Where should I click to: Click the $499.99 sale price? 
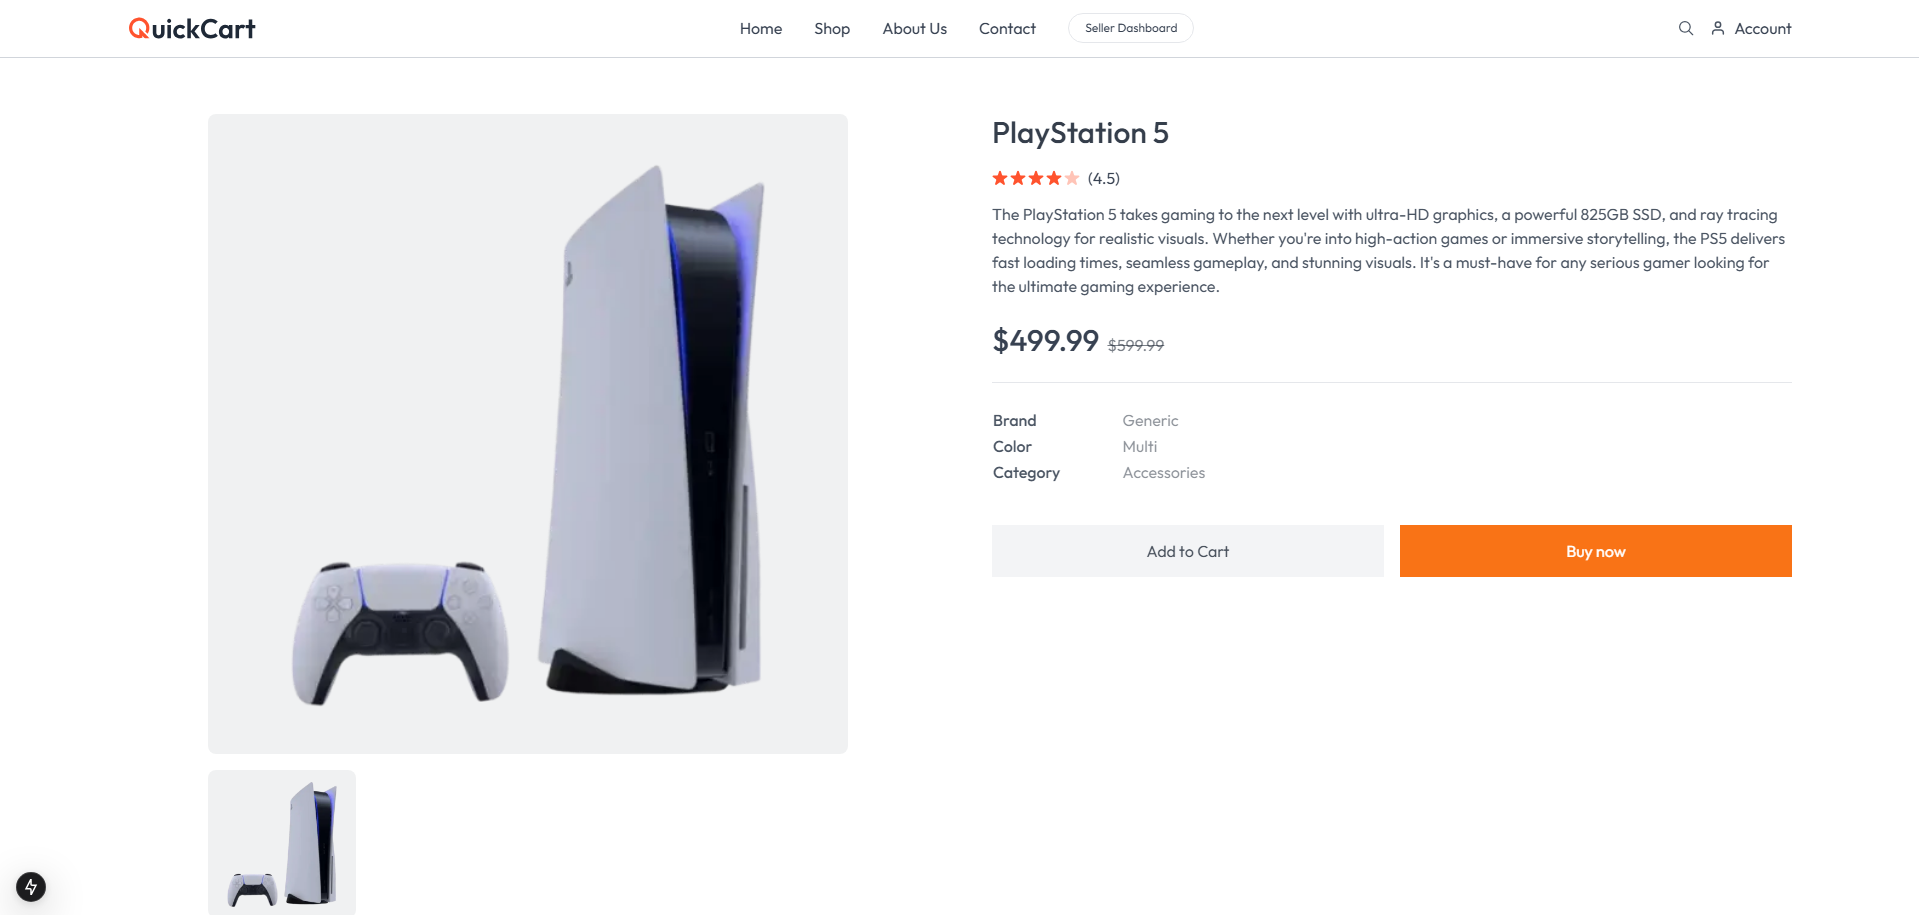point(1045,341)
